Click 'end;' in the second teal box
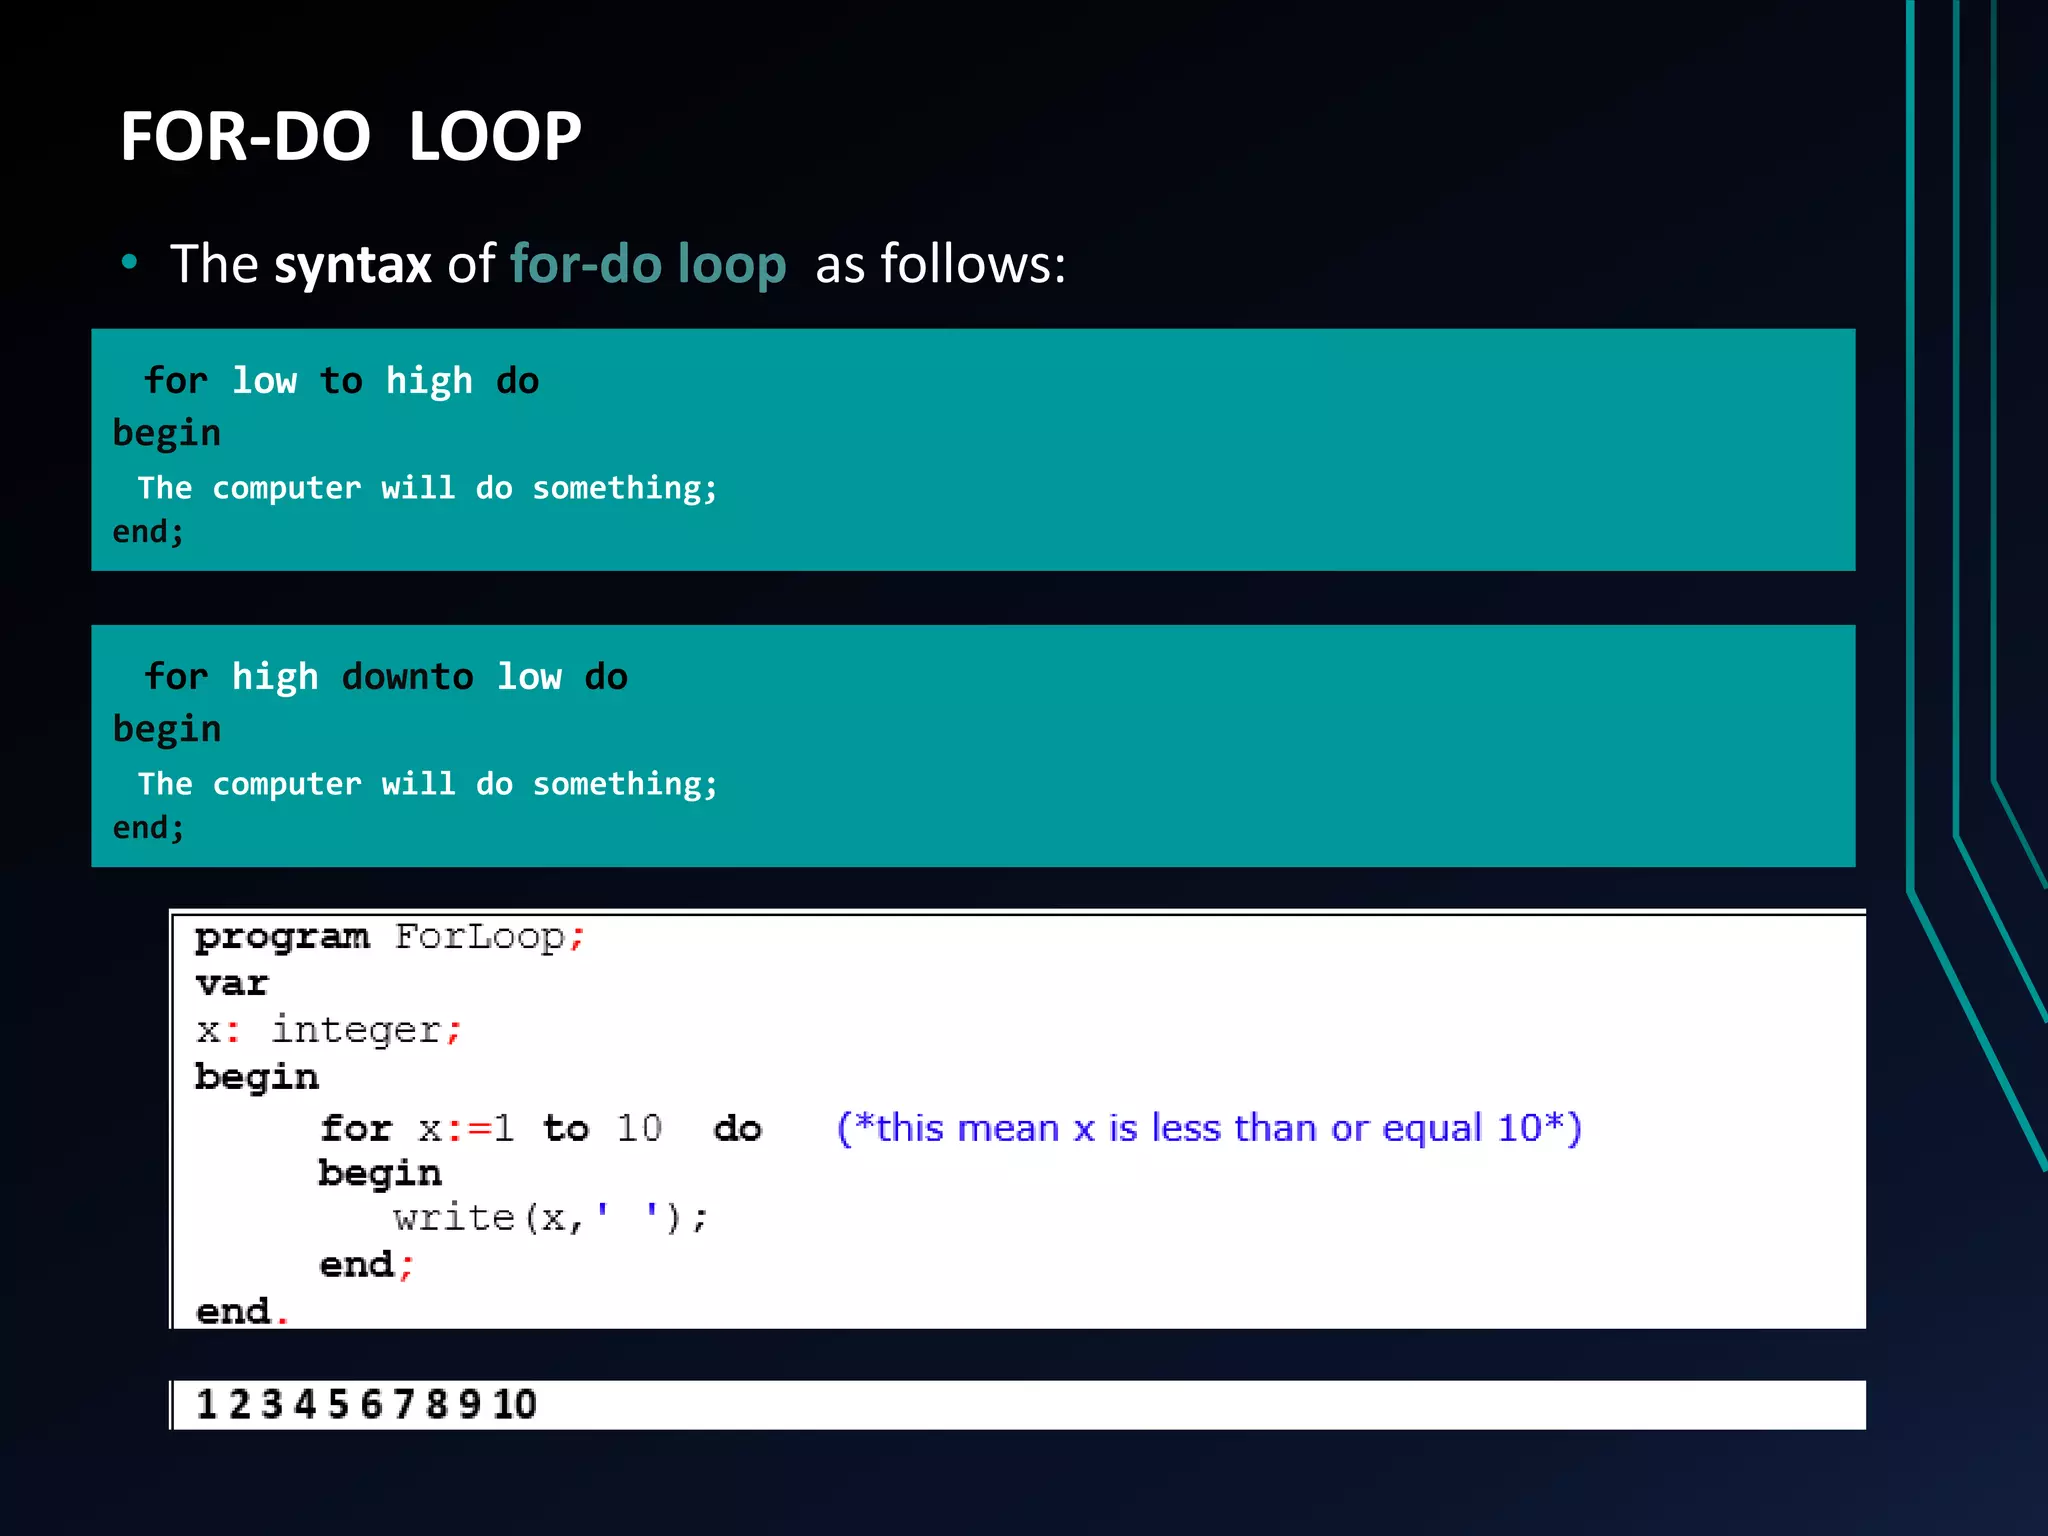2048x1536 pixels. pyautogui.click(x=148, y=828)
